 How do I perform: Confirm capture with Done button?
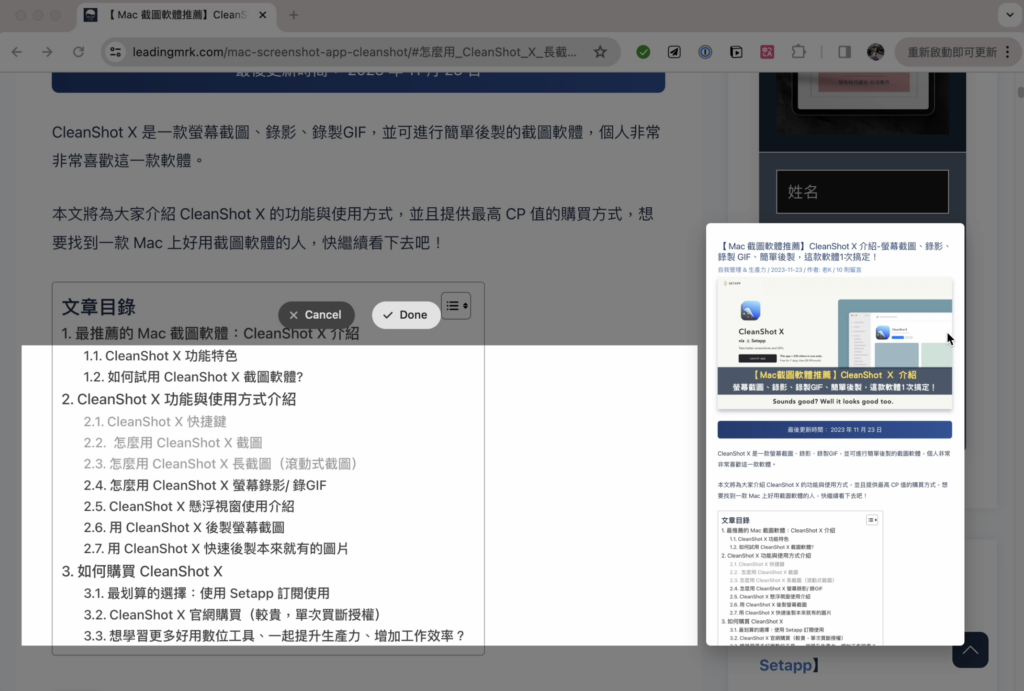(x=406, y=315)
